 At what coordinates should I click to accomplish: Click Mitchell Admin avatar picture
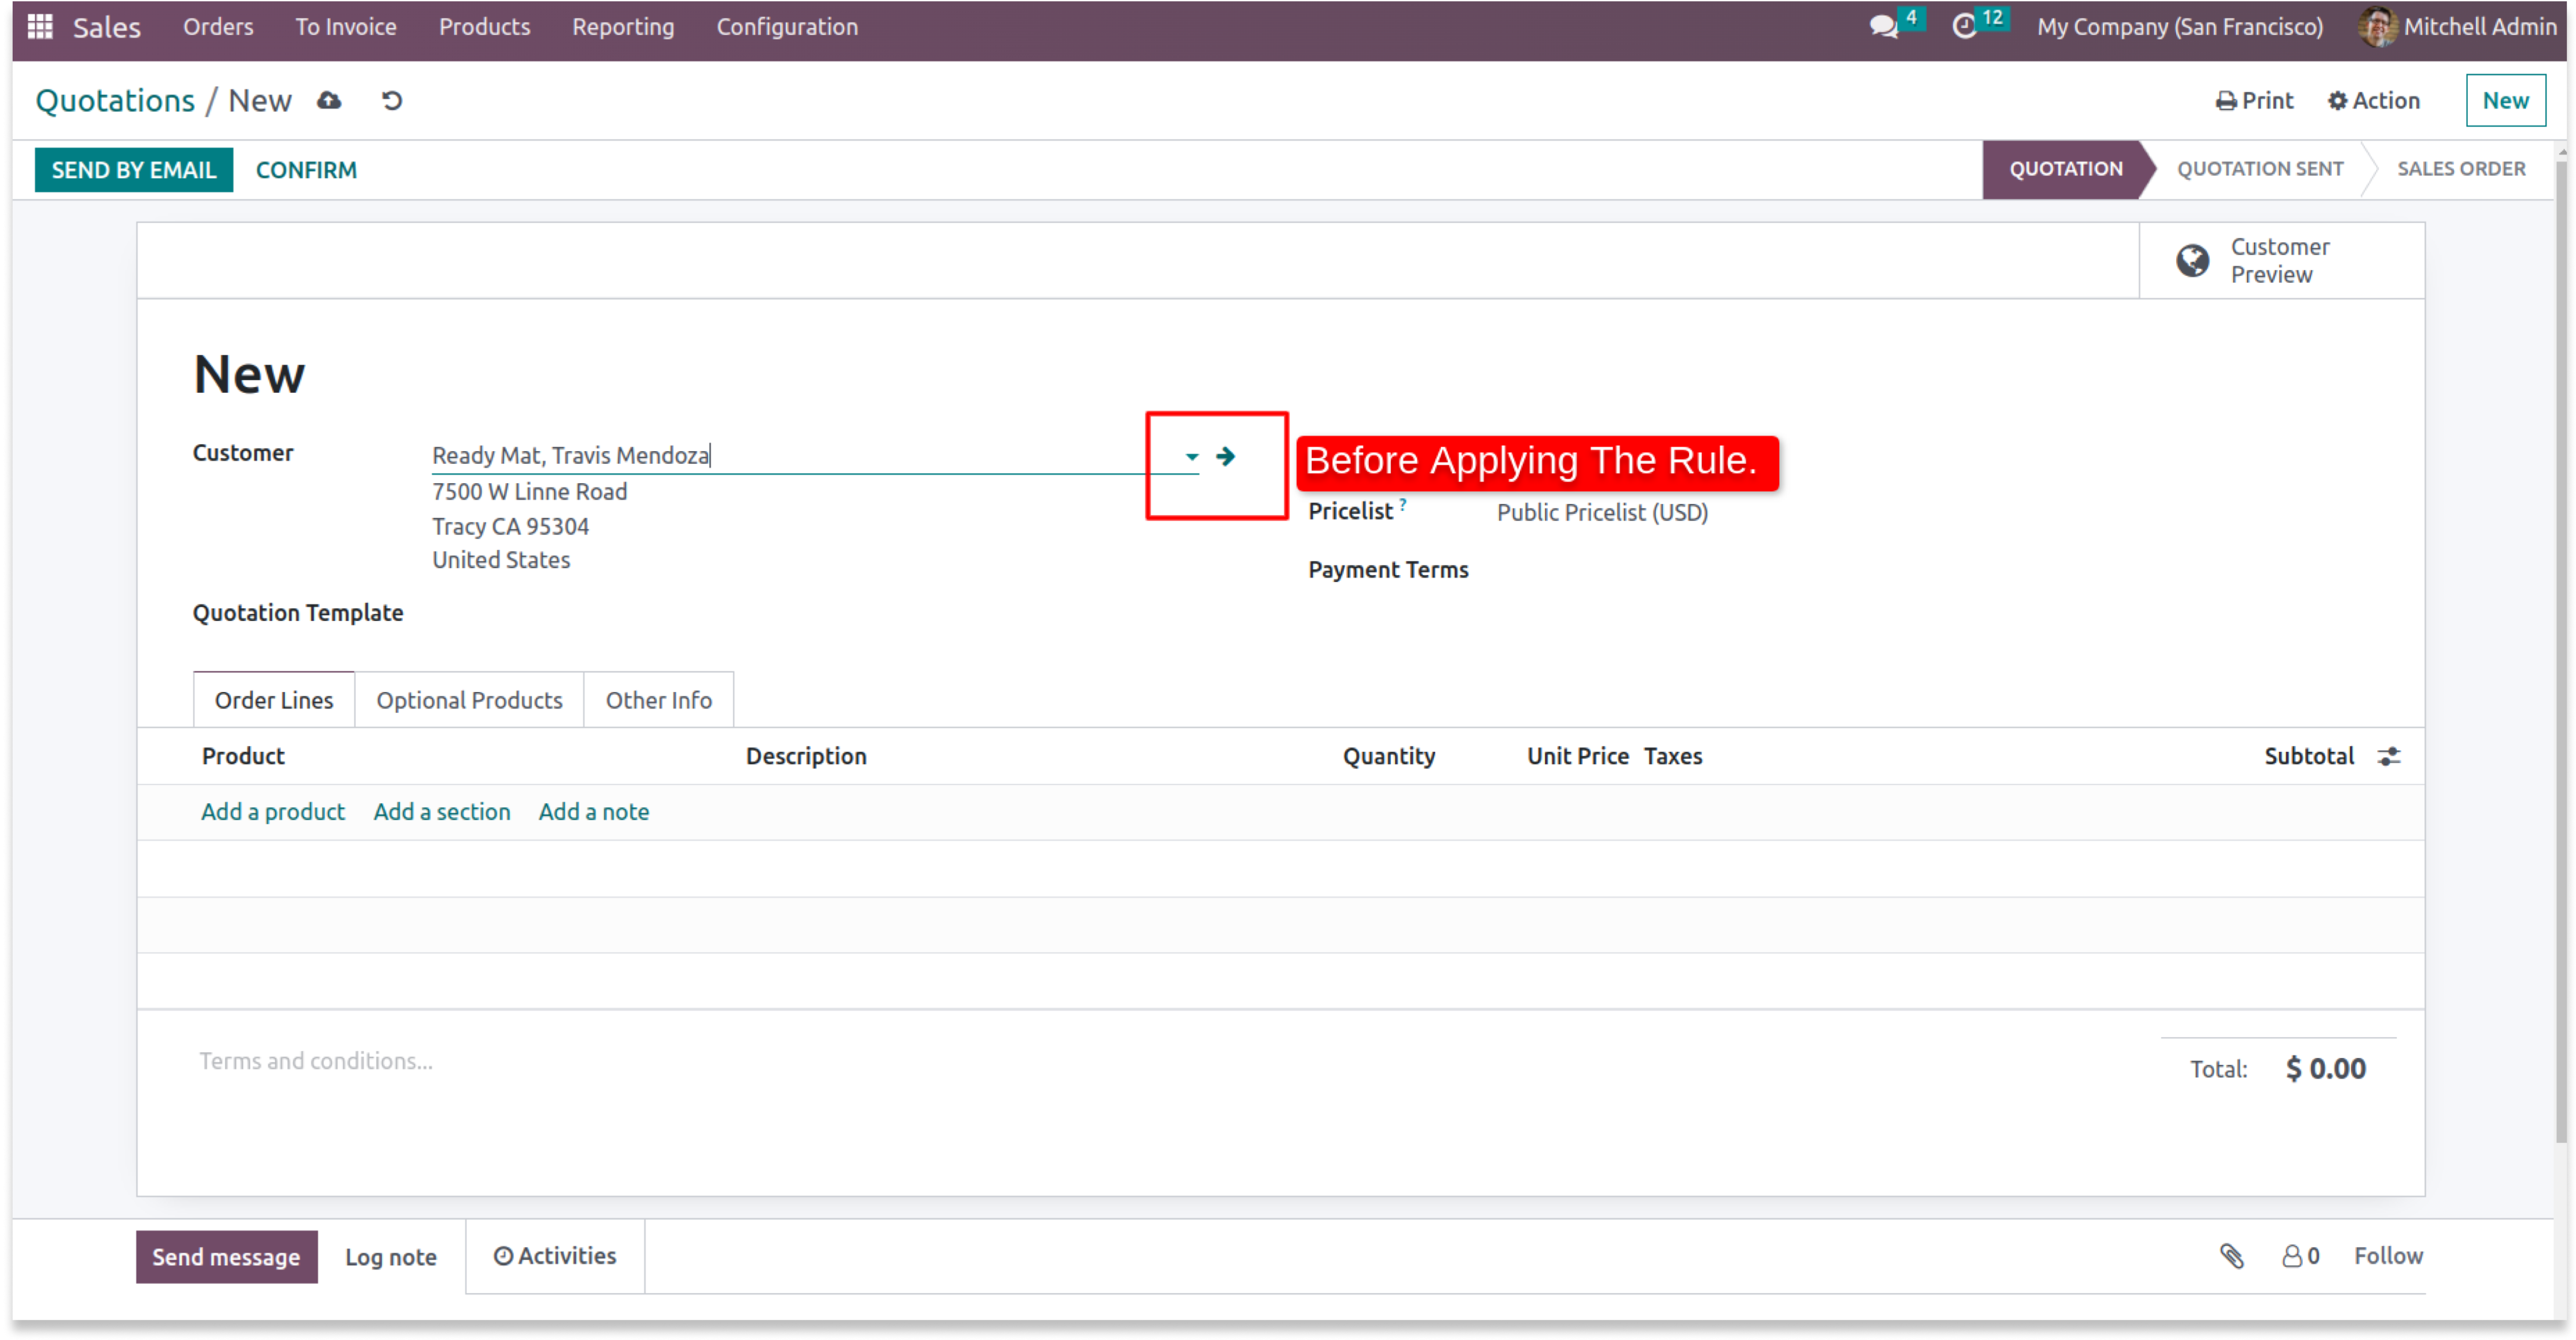(2377, 27)
